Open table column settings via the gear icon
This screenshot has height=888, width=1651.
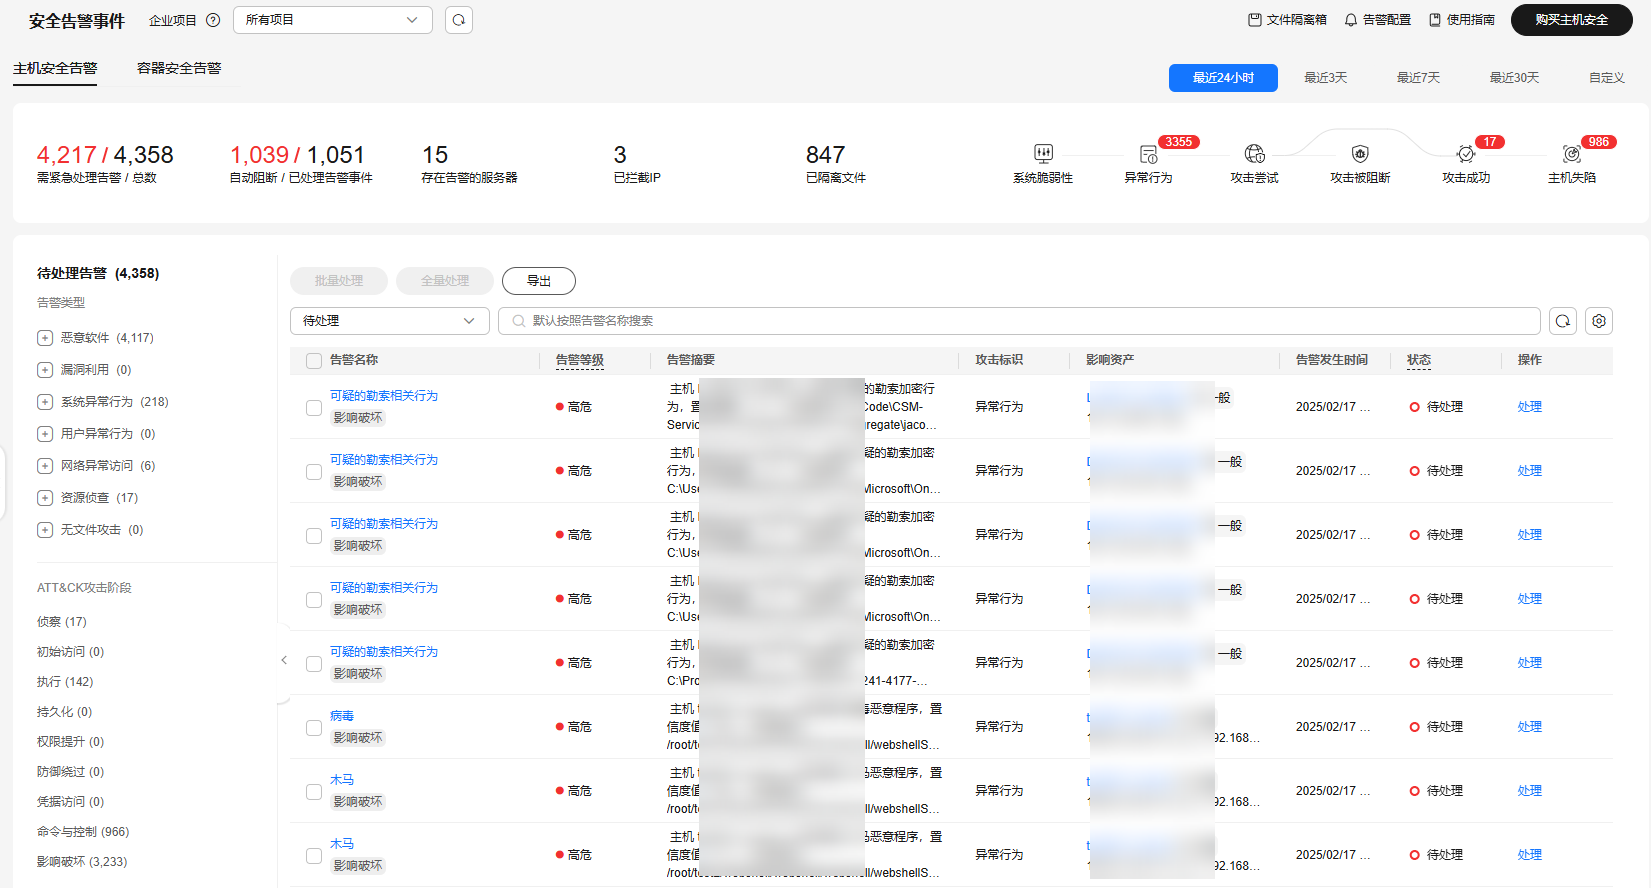click(1599, 321)
